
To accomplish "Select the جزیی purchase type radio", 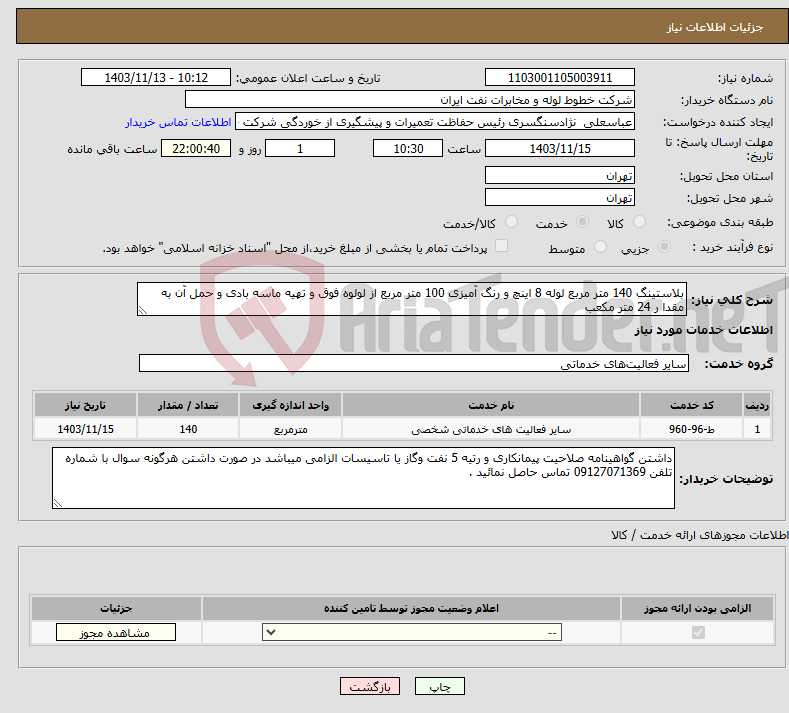I will click(x=664, y=247).
